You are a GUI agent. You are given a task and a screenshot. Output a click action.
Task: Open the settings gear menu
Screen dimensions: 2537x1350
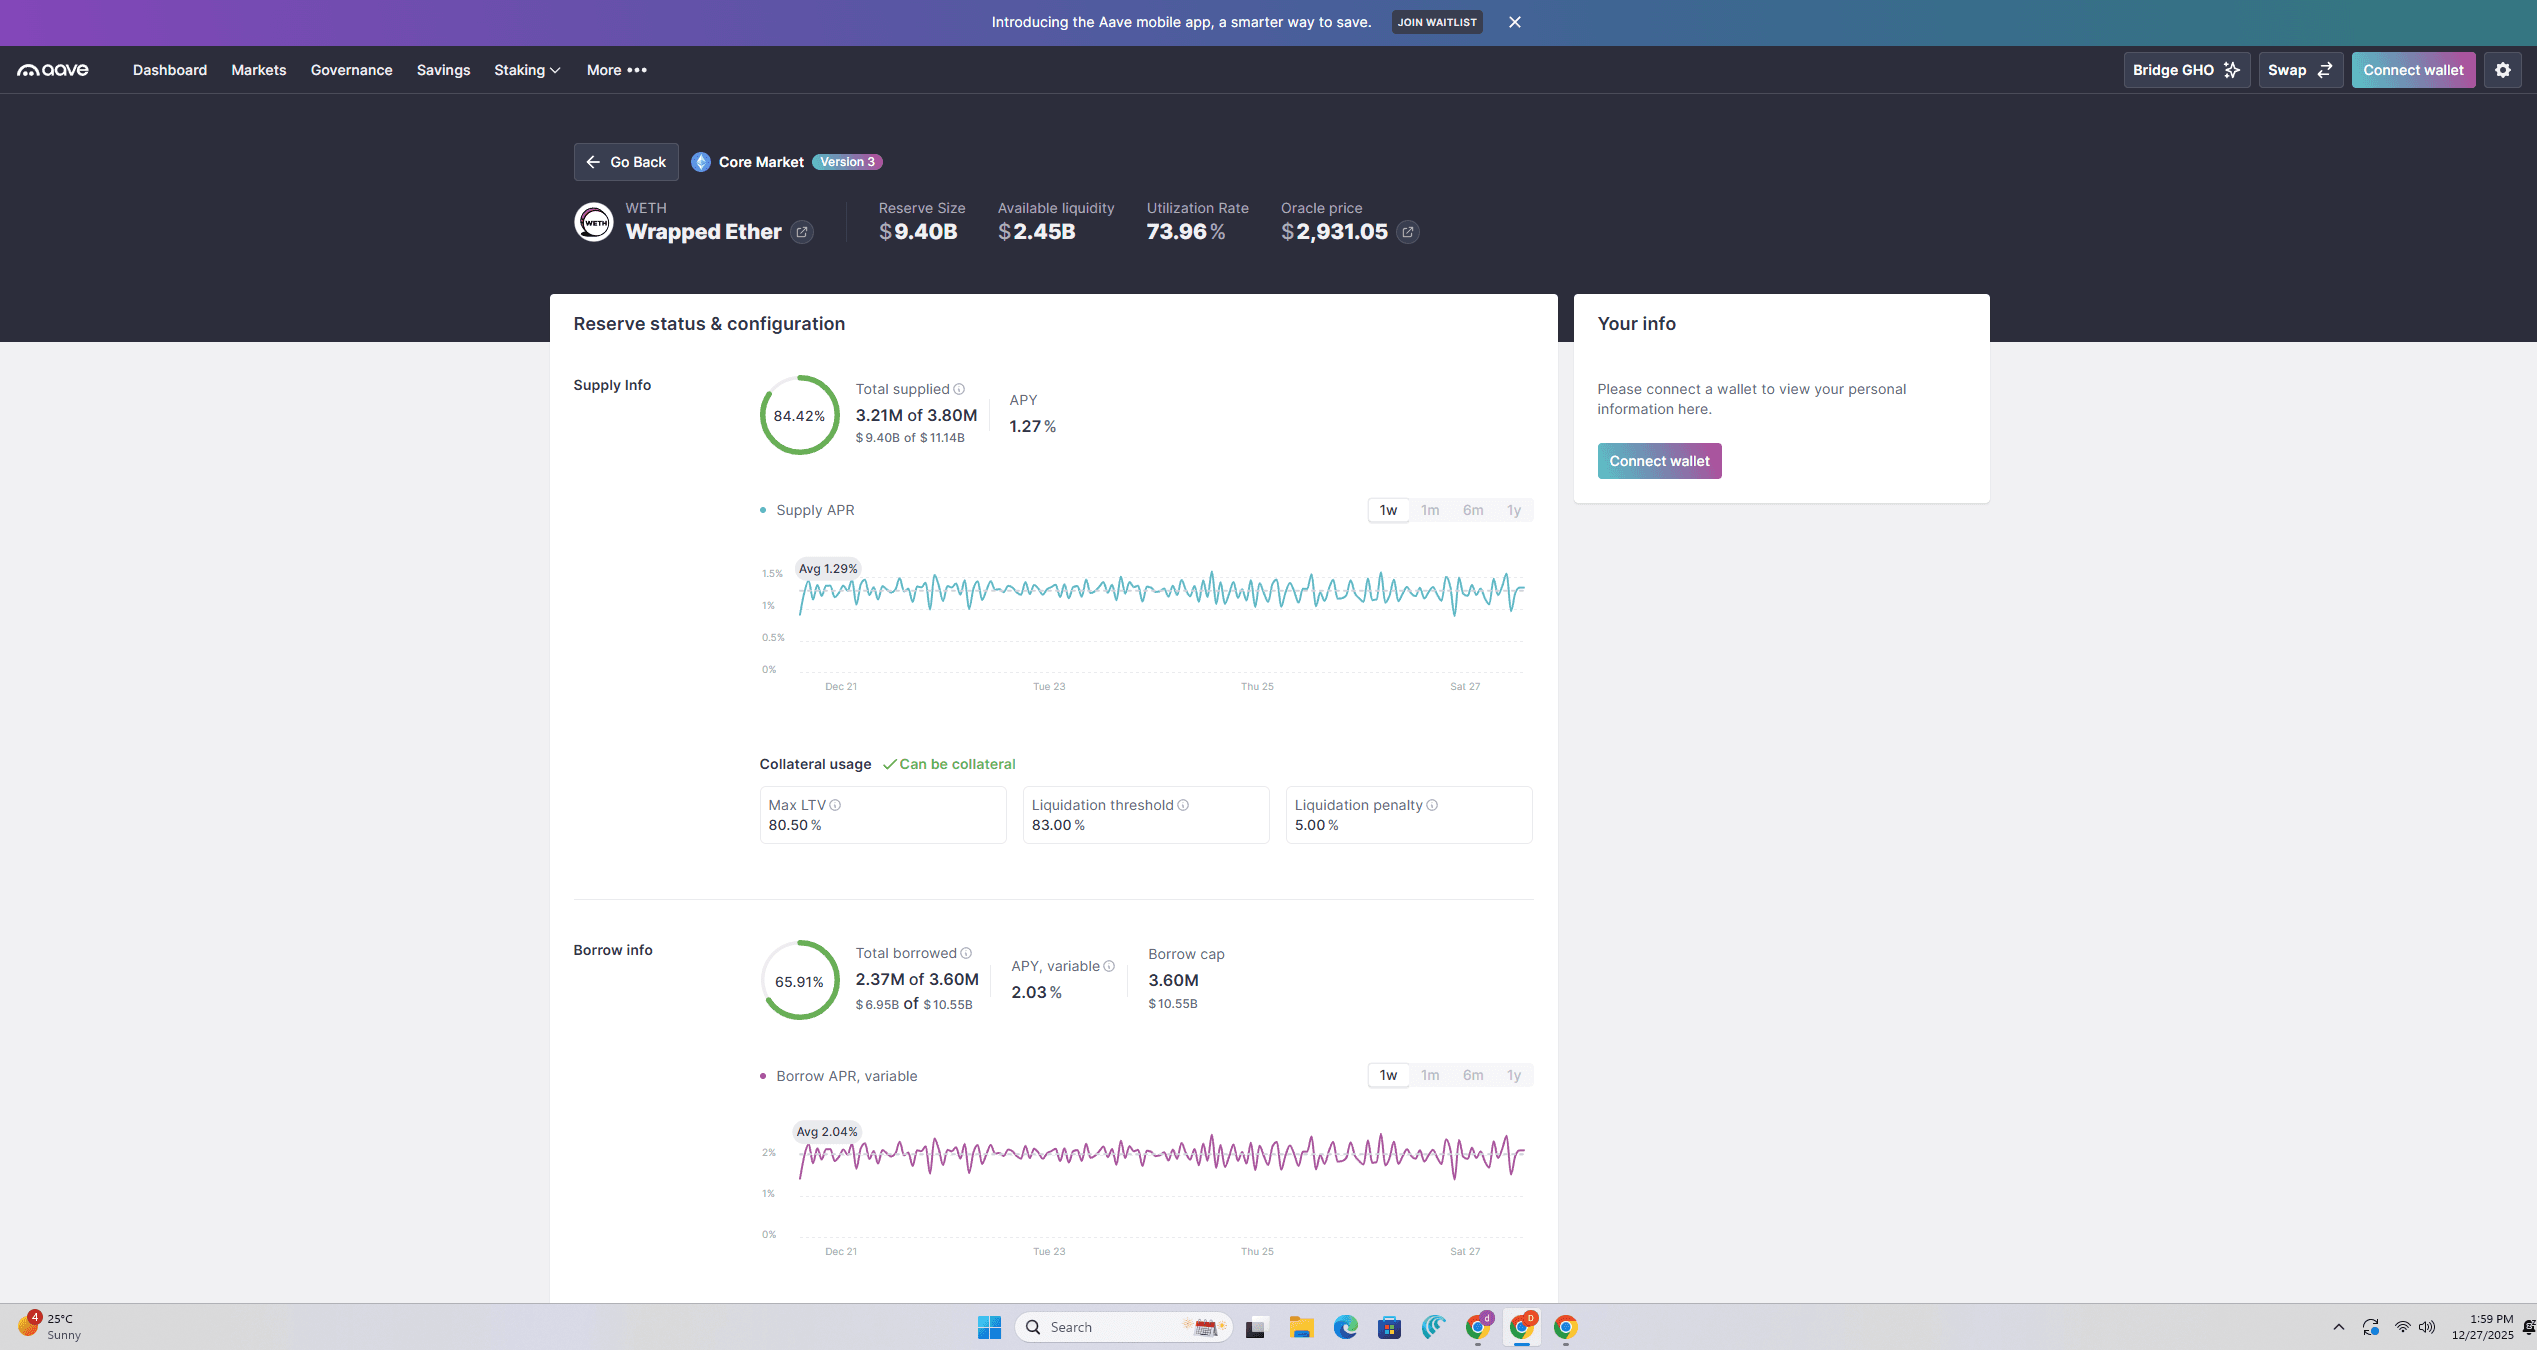pyautogui.click(x=2504, y=69)
